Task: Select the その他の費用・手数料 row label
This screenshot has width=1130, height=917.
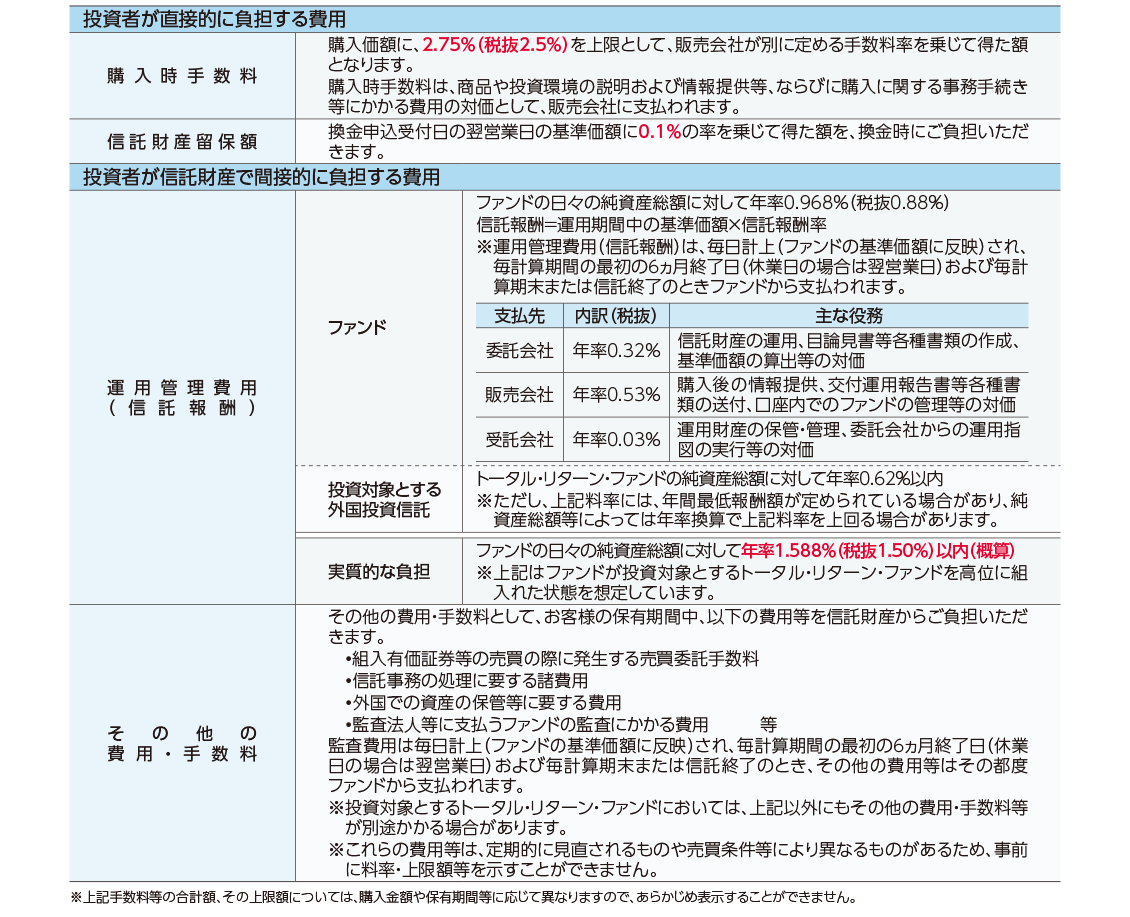Action: pyautogui.click(x=182, y=744)
